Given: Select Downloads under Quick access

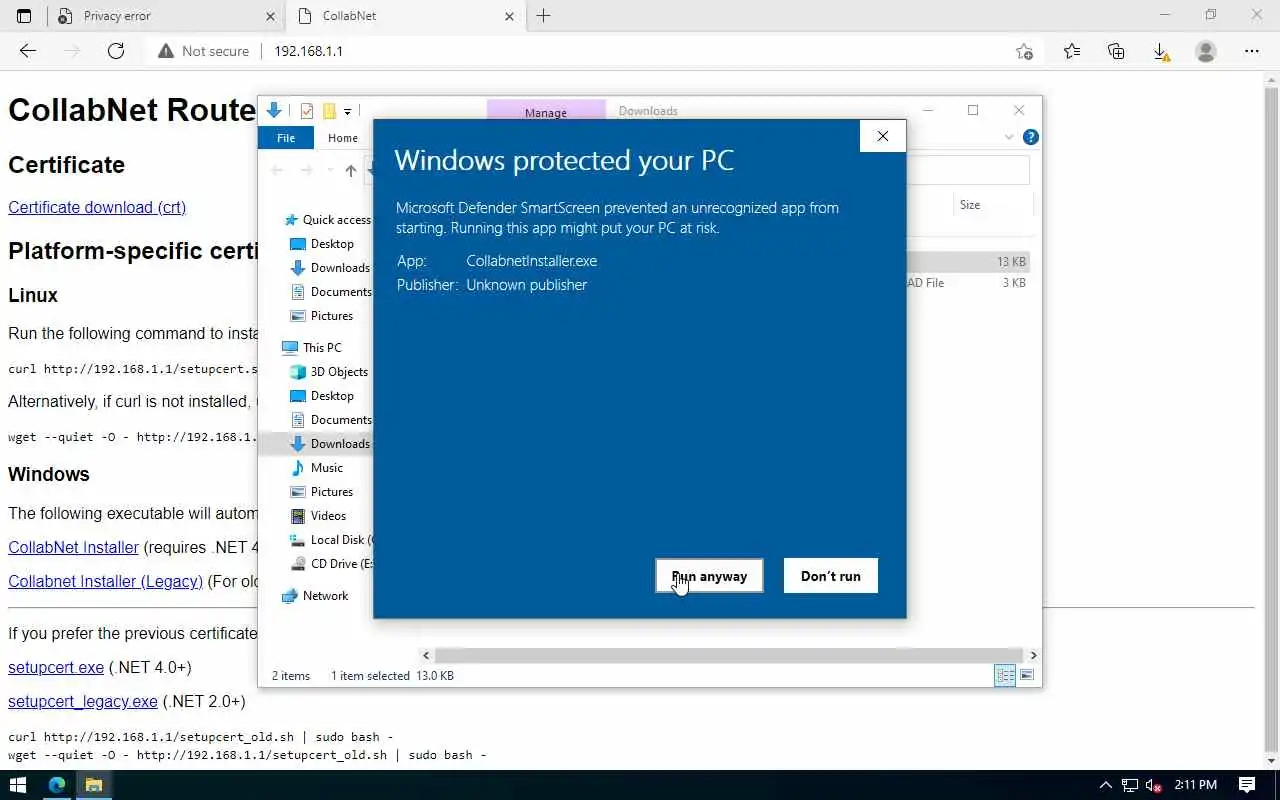Looking at the screenshot, I should pyautogui.click(x=330, y=268).
